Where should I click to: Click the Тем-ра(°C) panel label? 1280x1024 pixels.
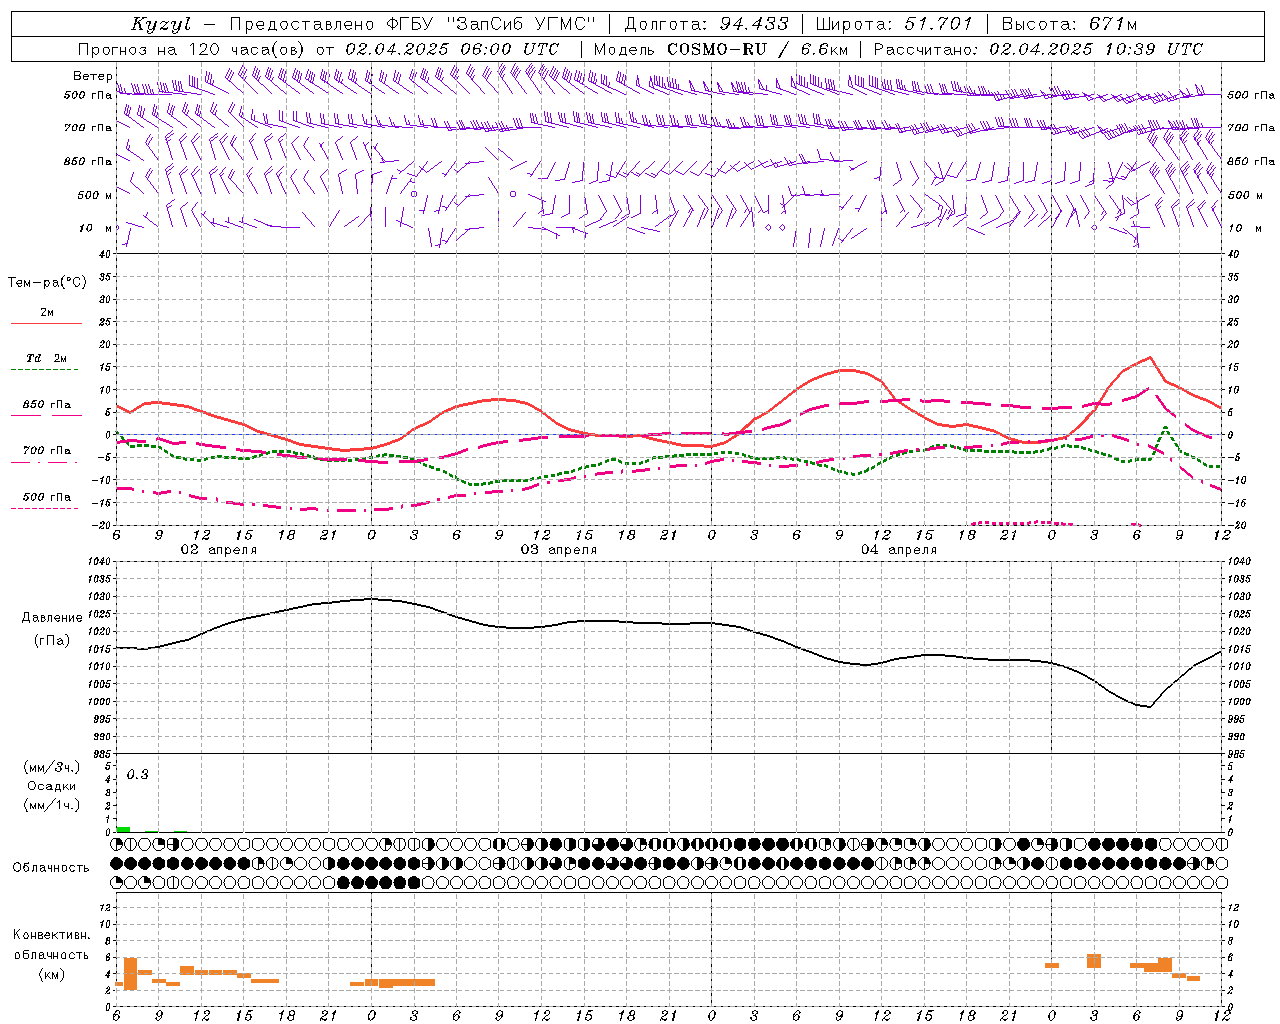[47, 283]
